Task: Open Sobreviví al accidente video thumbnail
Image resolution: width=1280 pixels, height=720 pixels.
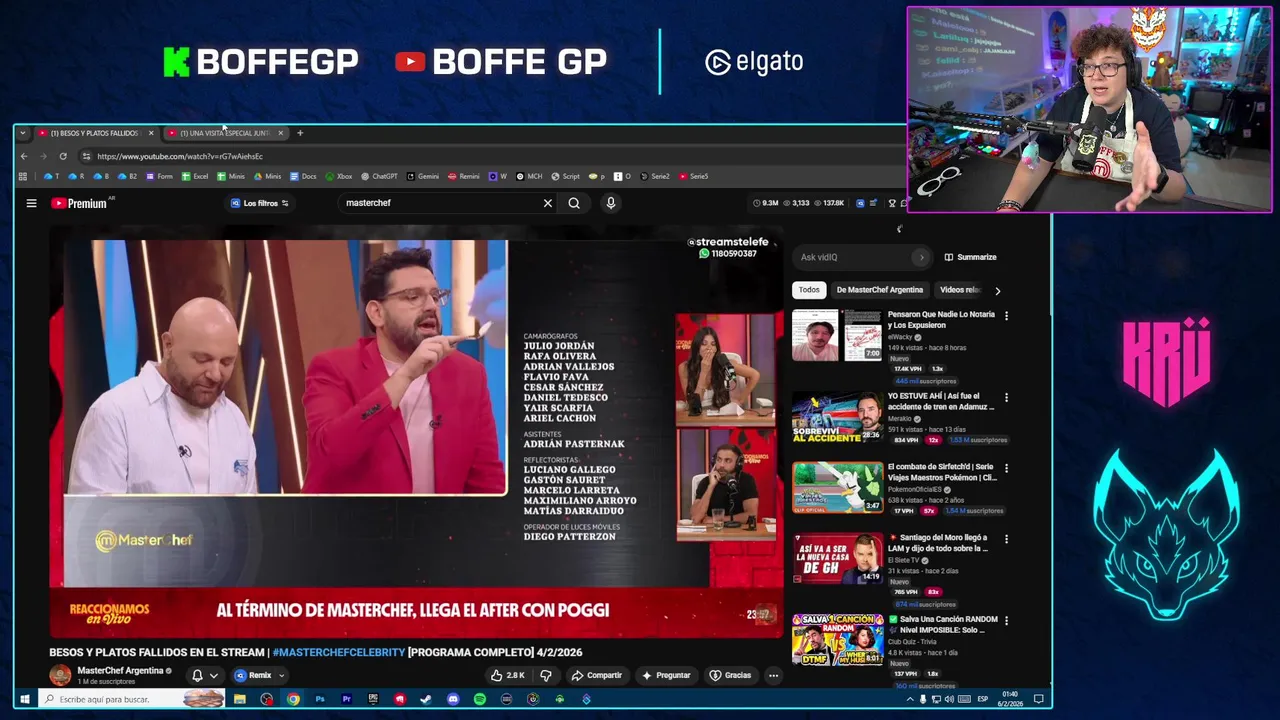Action: [838, 417]
